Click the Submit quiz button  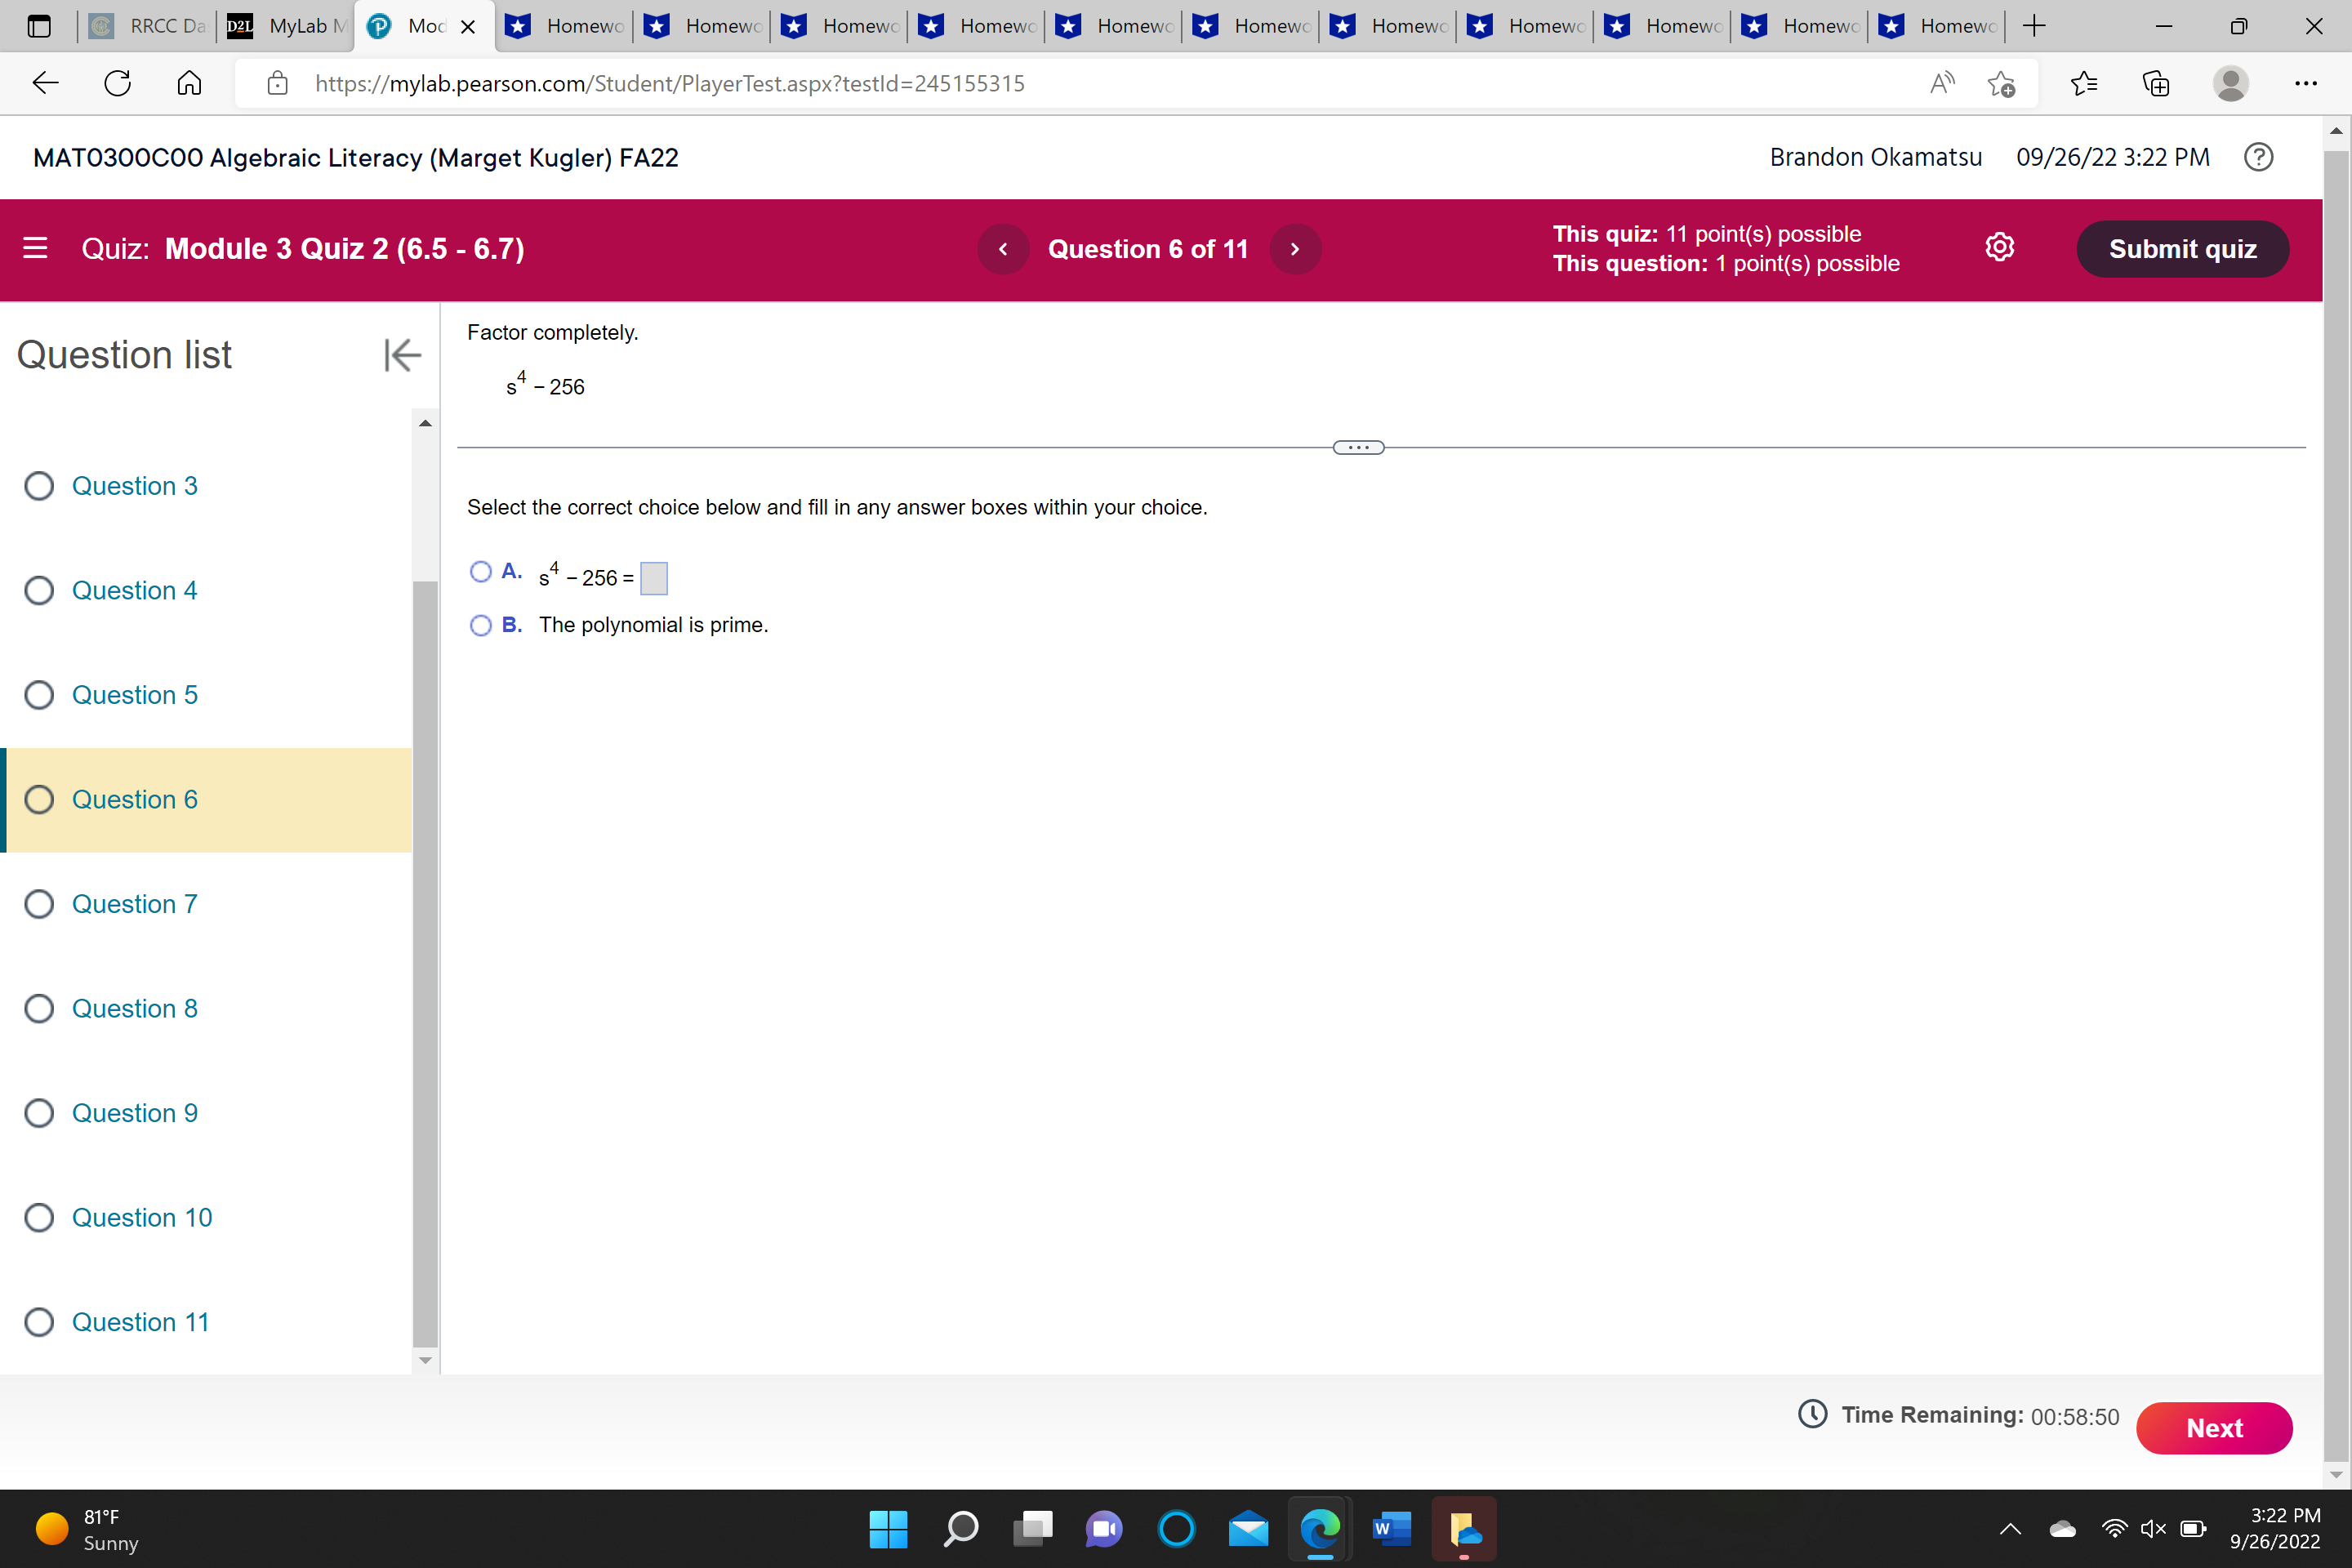2182,249
